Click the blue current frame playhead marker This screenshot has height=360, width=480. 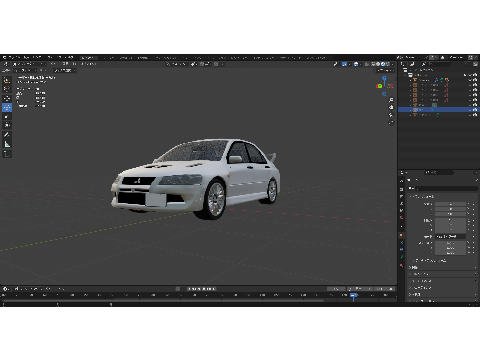click(x=354, y=295)
